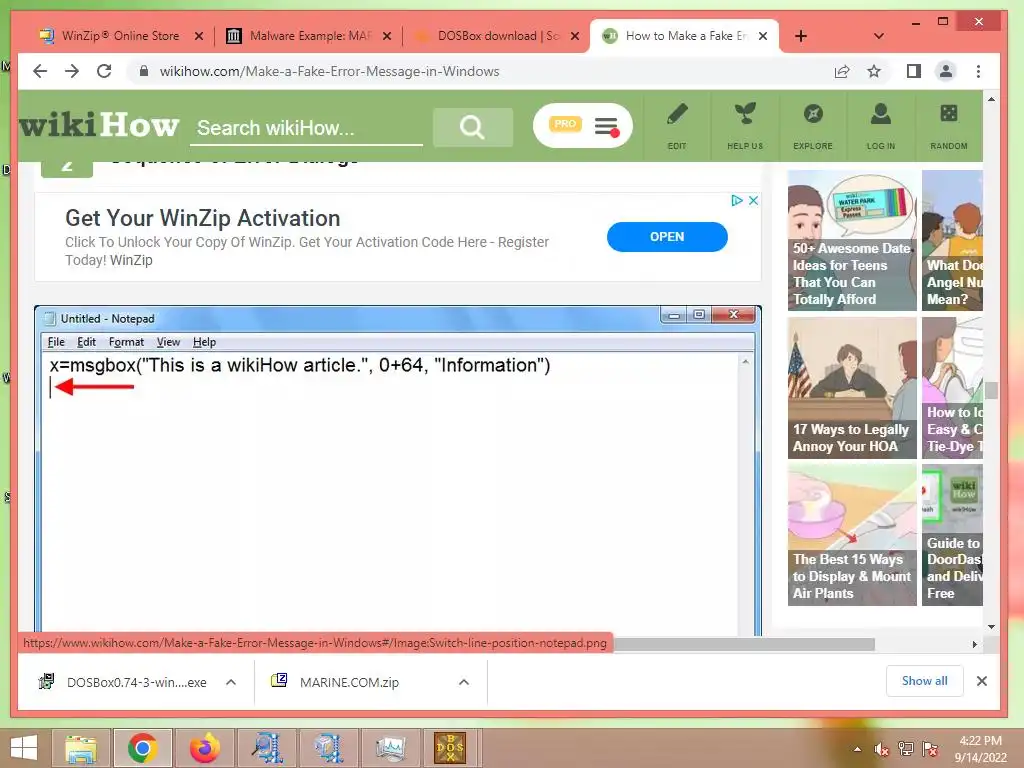Open Chrome three-dot menu
The width and height of the screenshot is (1024, 768).
click(978, 71)
